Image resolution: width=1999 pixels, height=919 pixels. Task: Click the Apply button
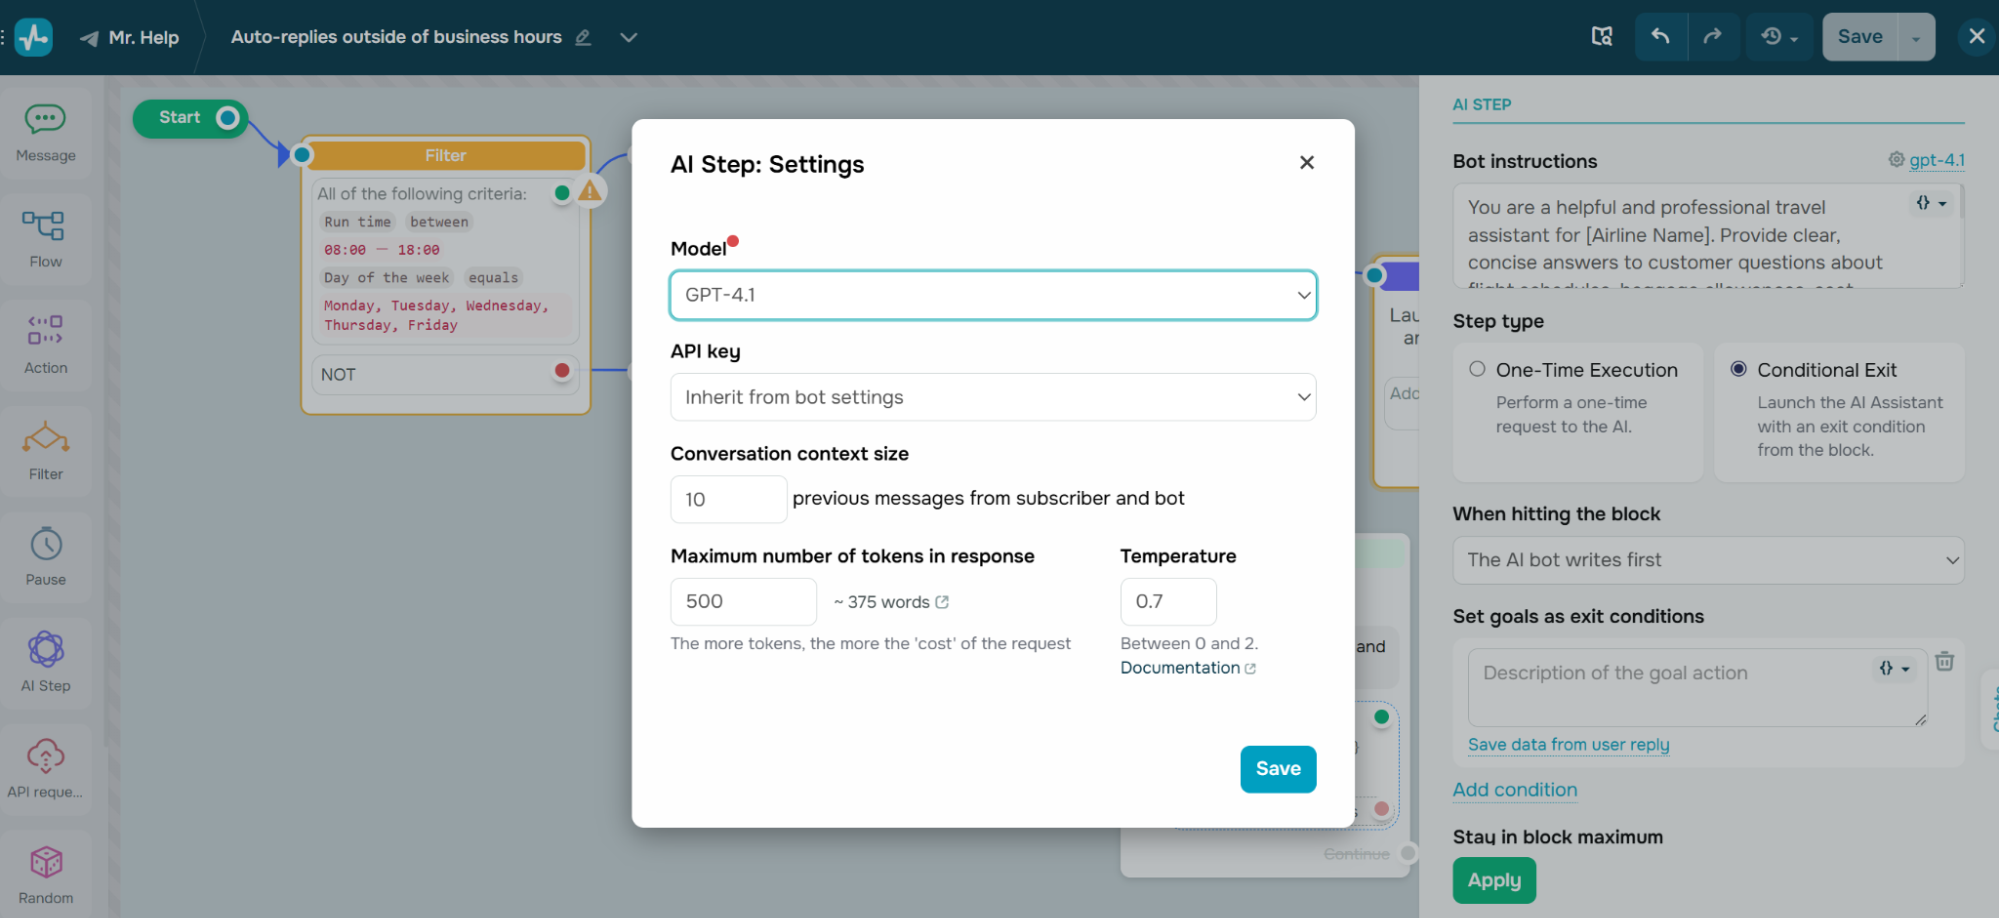pyautogui.click(x=1493, y=880)
